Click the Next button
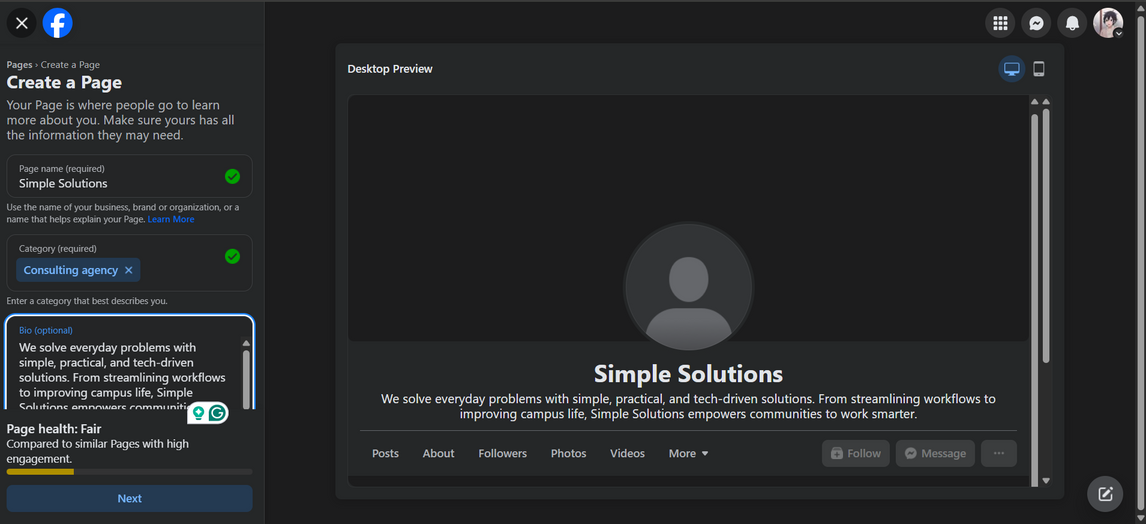 click(x=129, y=498)
